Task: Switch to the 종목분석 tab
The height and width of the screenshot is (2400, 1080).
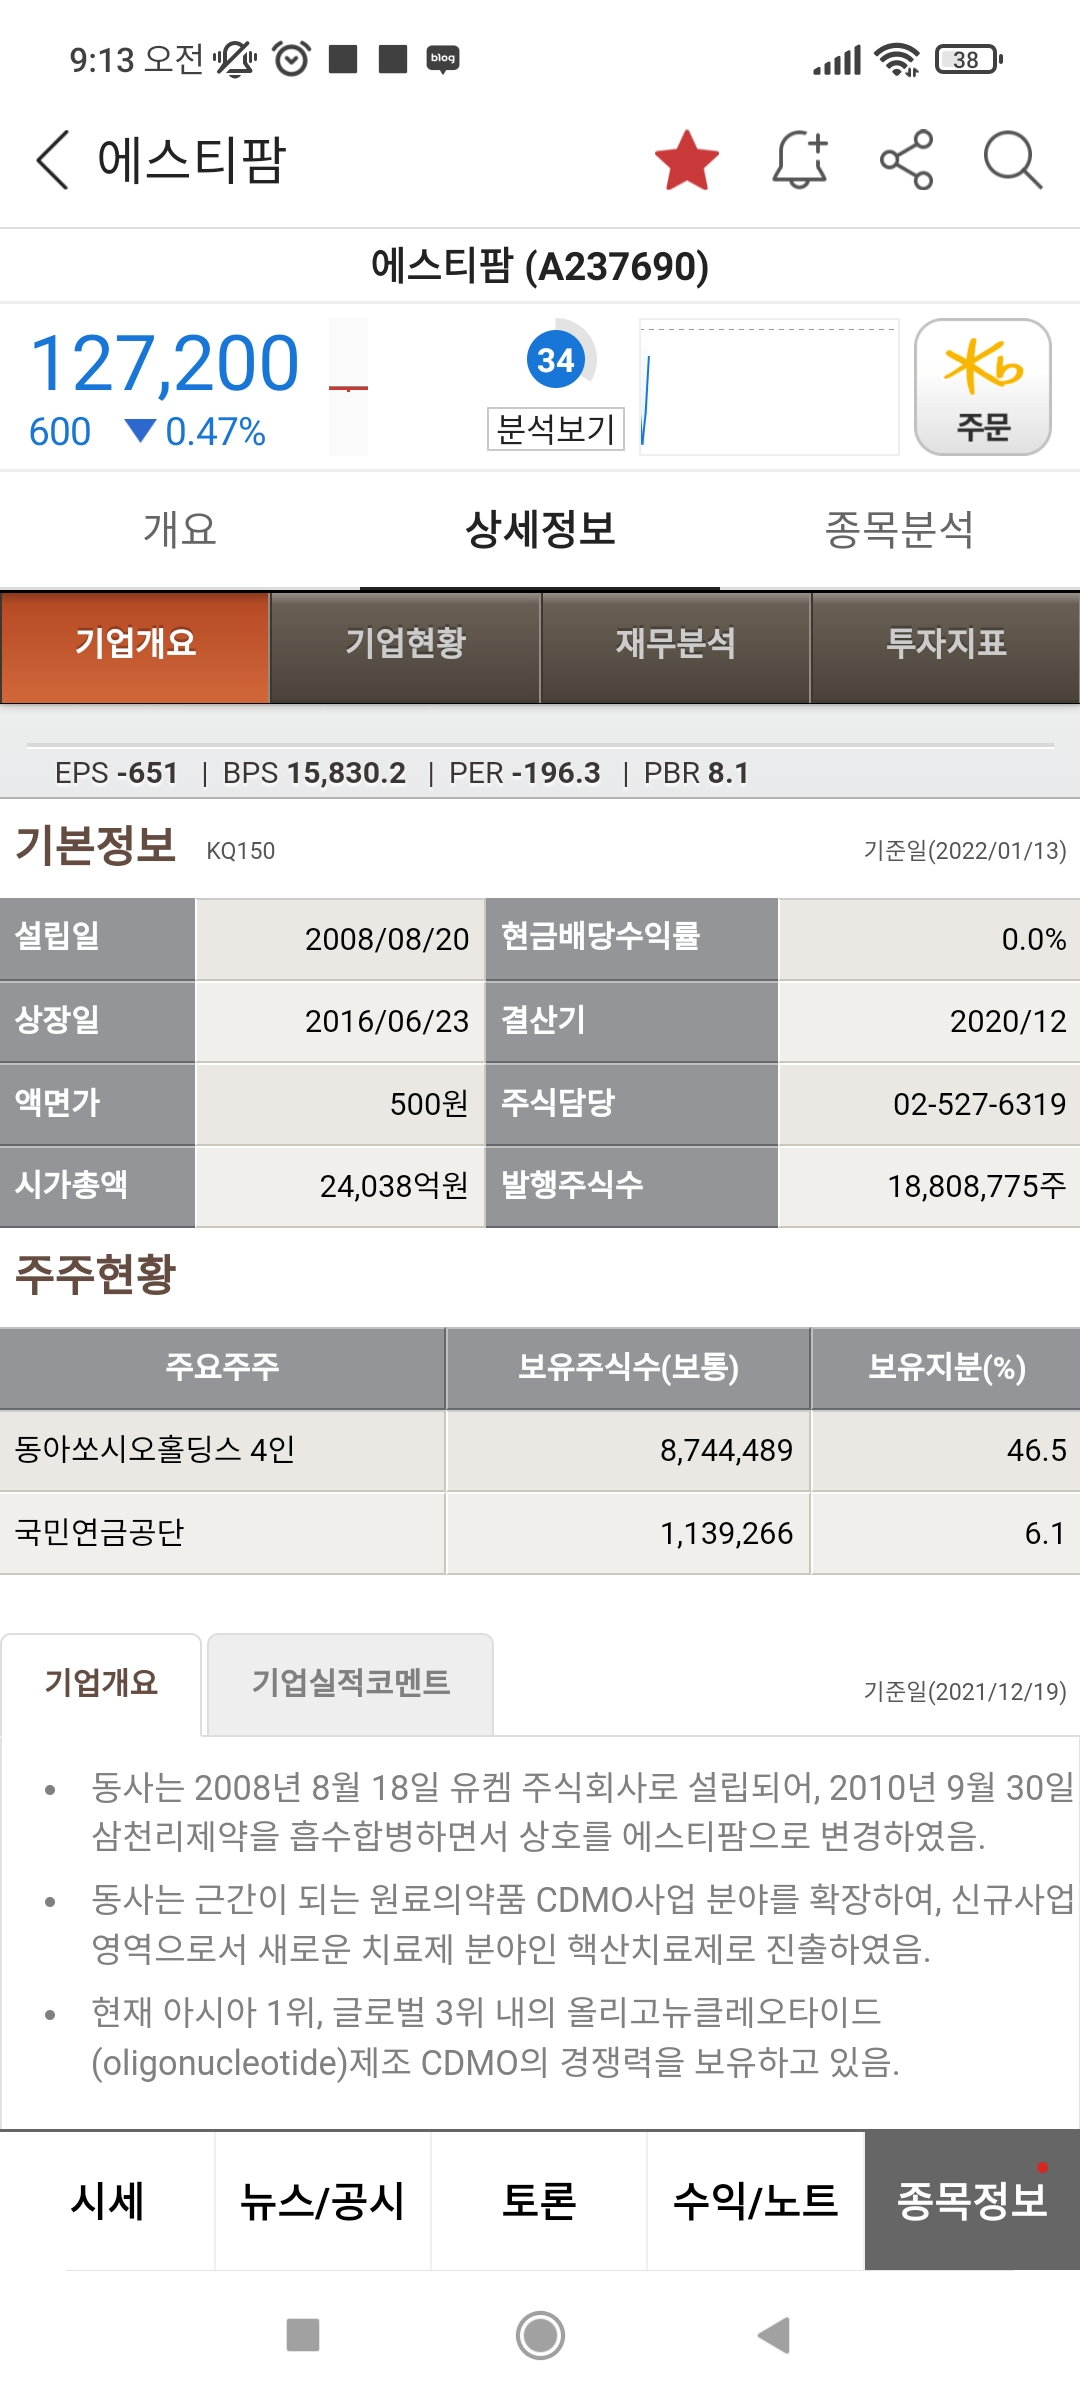Action: click(x=900, y=530)
